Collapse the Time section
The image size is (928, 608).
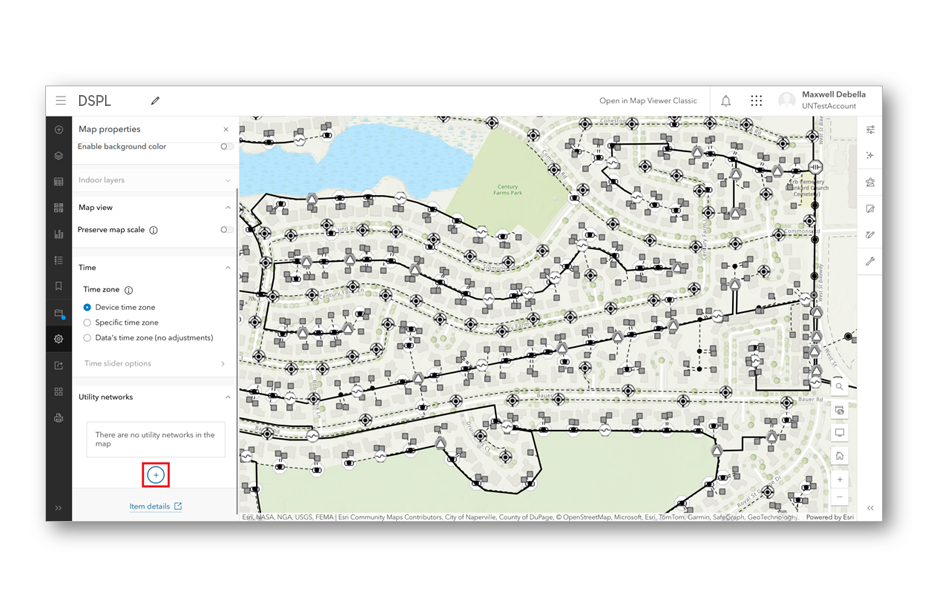(x=227, y=268)
